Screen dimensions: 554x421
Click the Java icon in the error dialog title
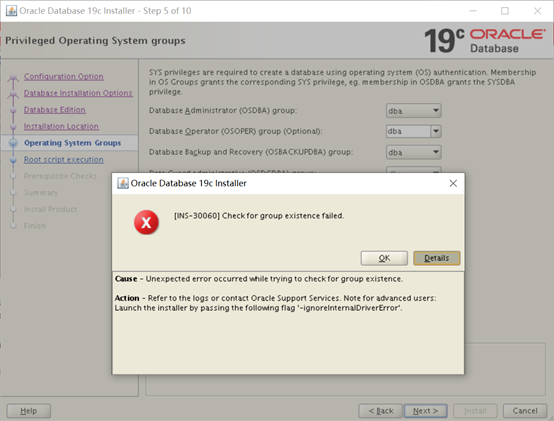pos(123,183)
